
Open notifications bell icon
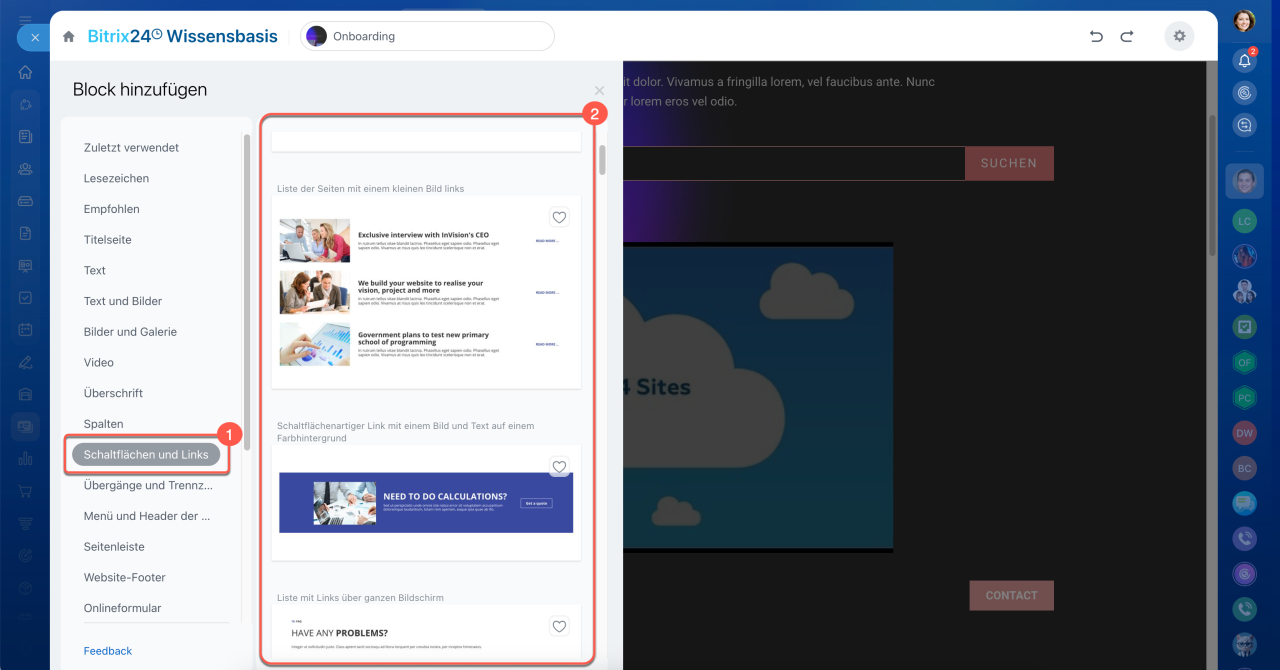(x=1245, y=61)
